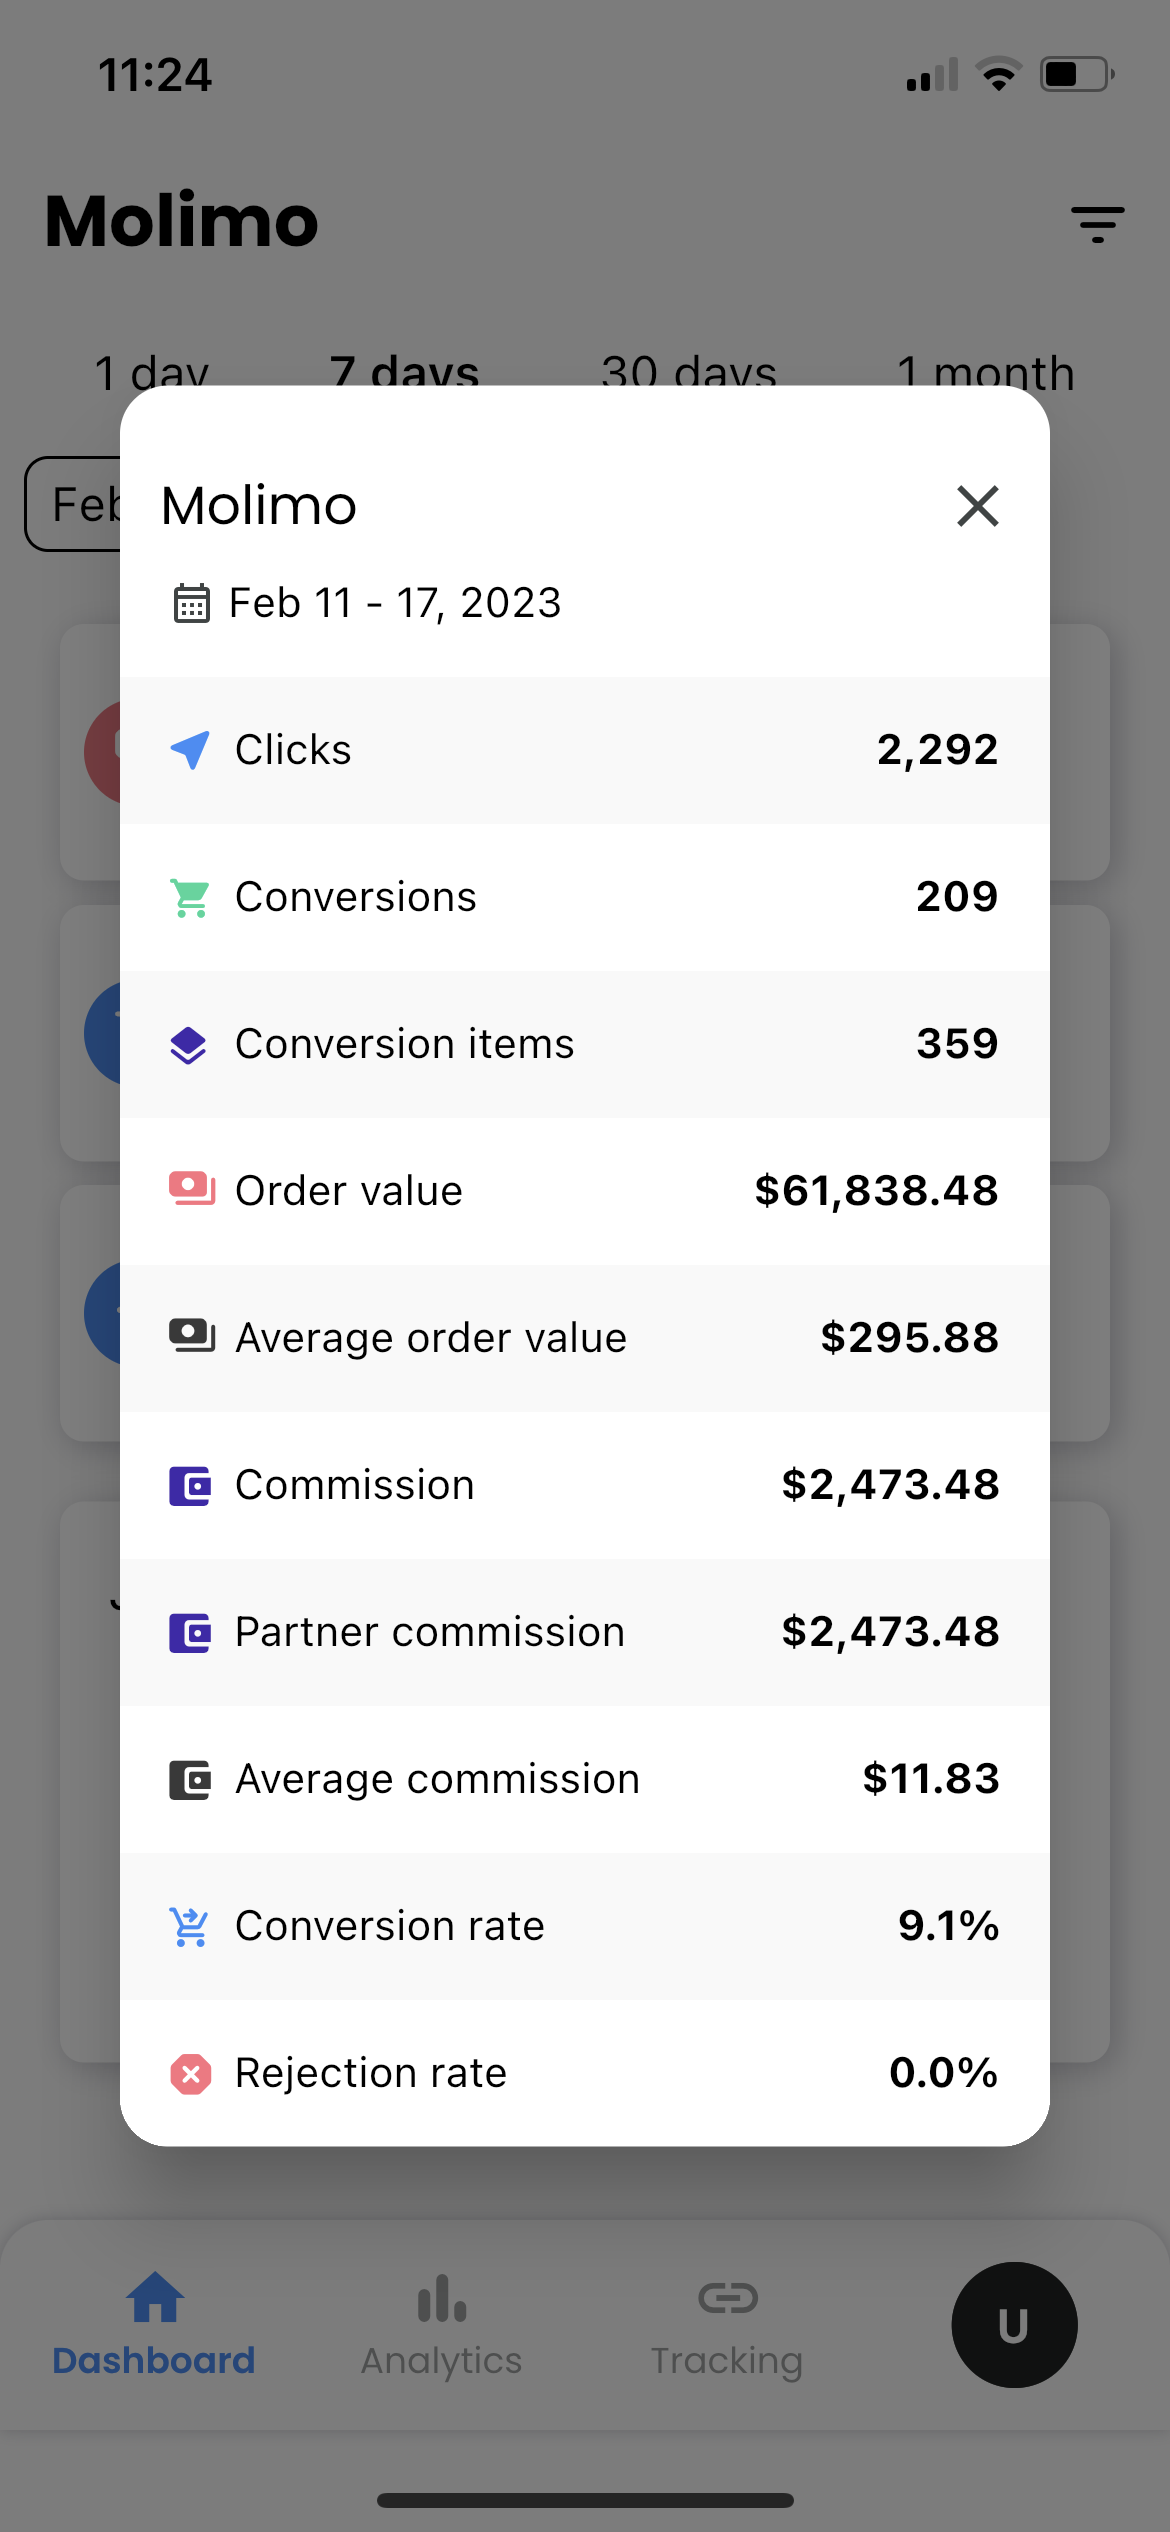This screenshot has width=1170, height=2532.
Task: Click the Conversion rate cart icon
Action: click(189, 1927)
